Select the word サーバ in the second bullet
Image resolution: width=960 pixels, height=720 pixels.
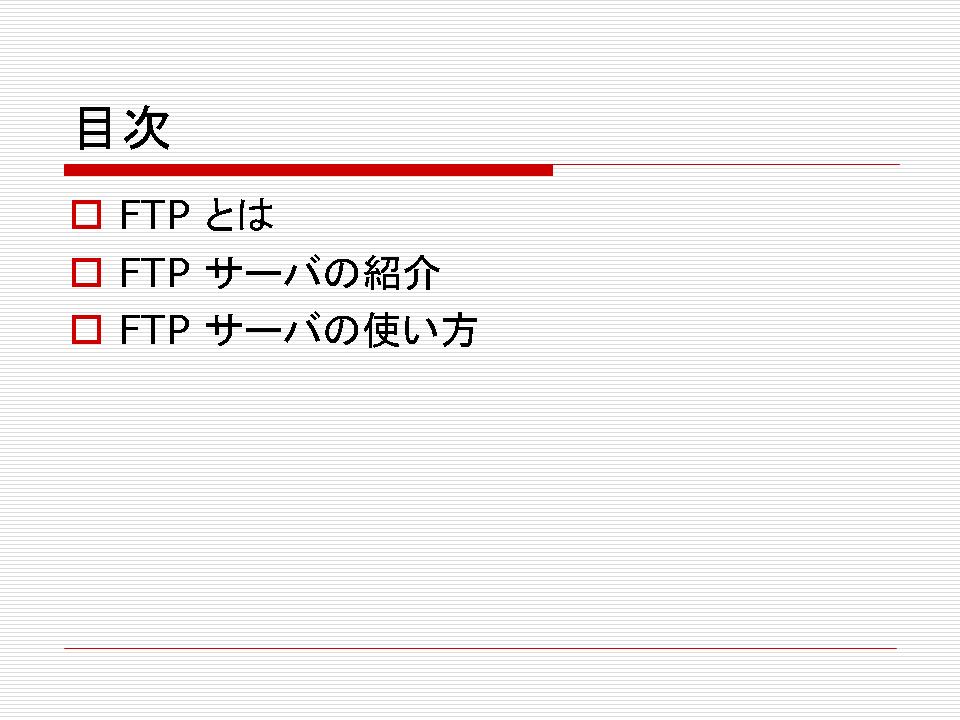point(263,272)
